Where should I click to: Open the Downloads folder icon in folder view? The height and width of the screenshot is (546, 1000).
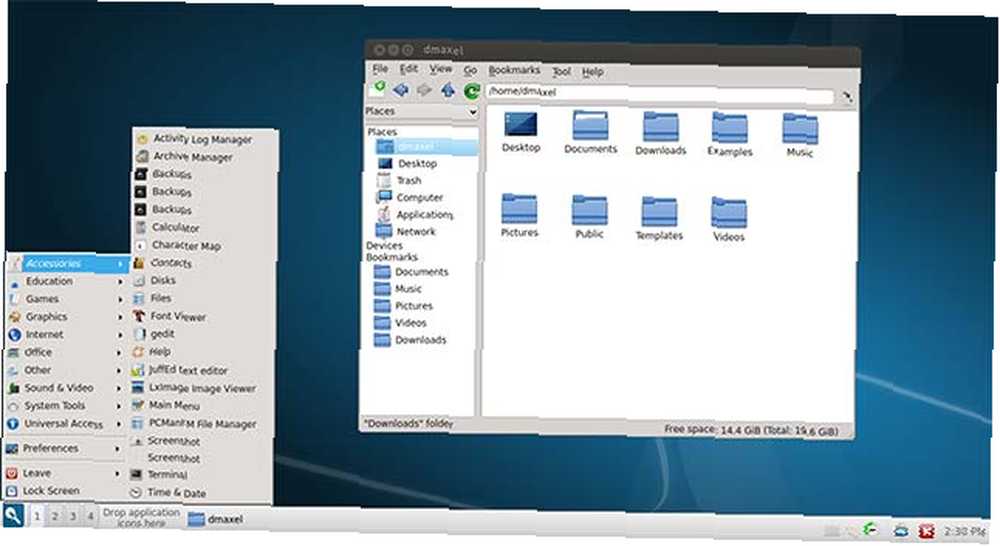point(660,134)
